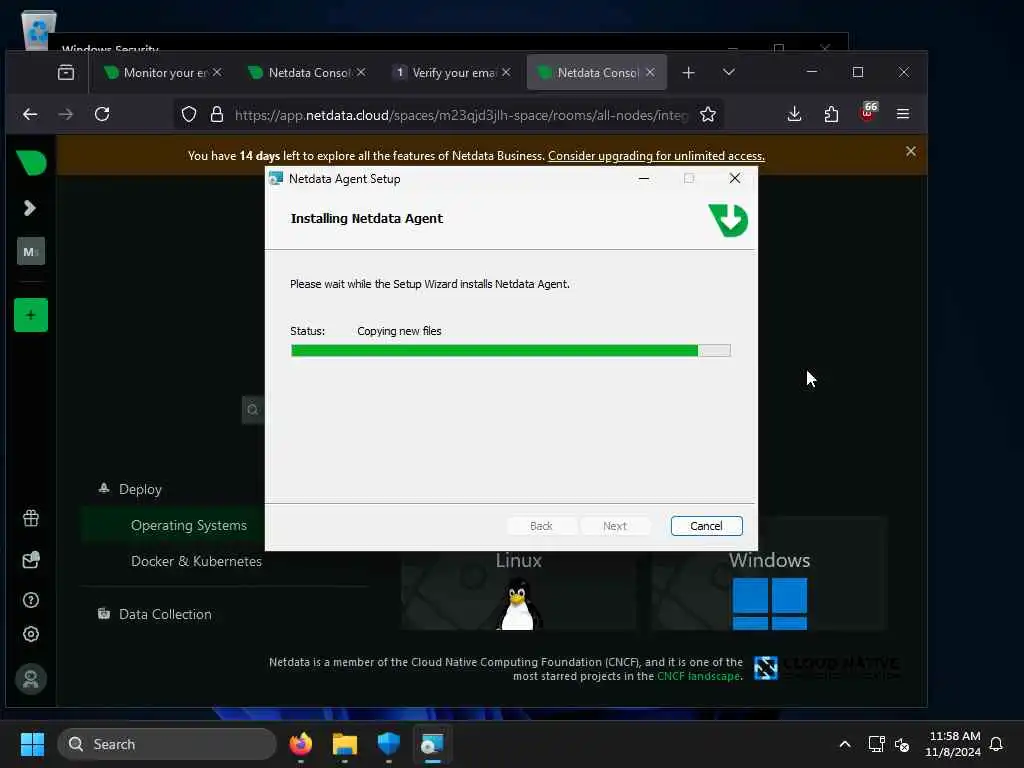Click the green plus add-space button

click(x=31, y=315)
